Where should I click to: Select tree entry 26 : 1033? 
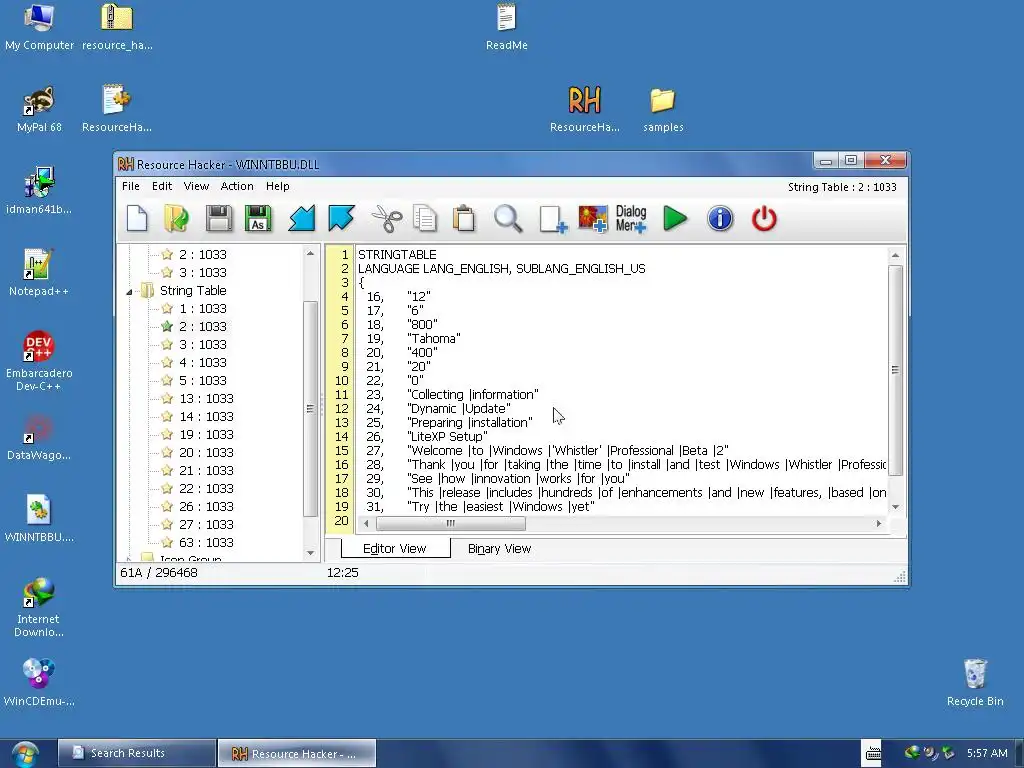coord(206,506)
